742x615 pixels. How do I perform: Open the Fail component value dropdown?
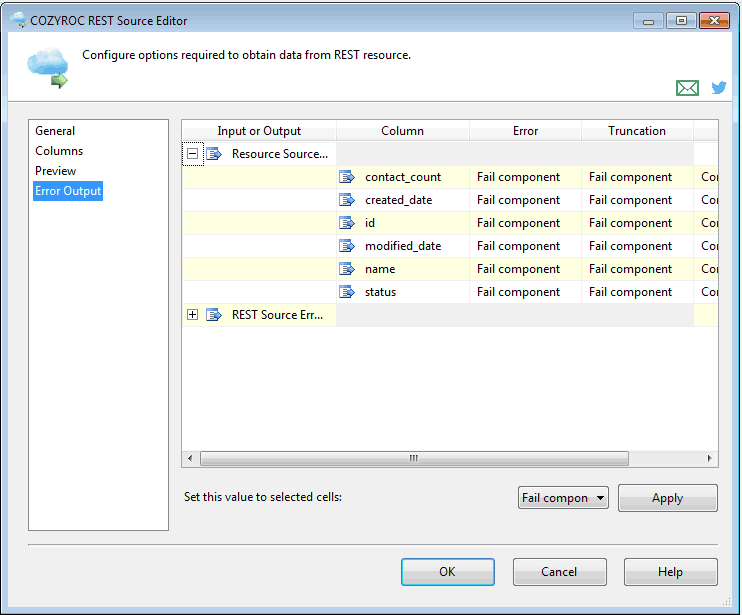[x=563, y=498]
